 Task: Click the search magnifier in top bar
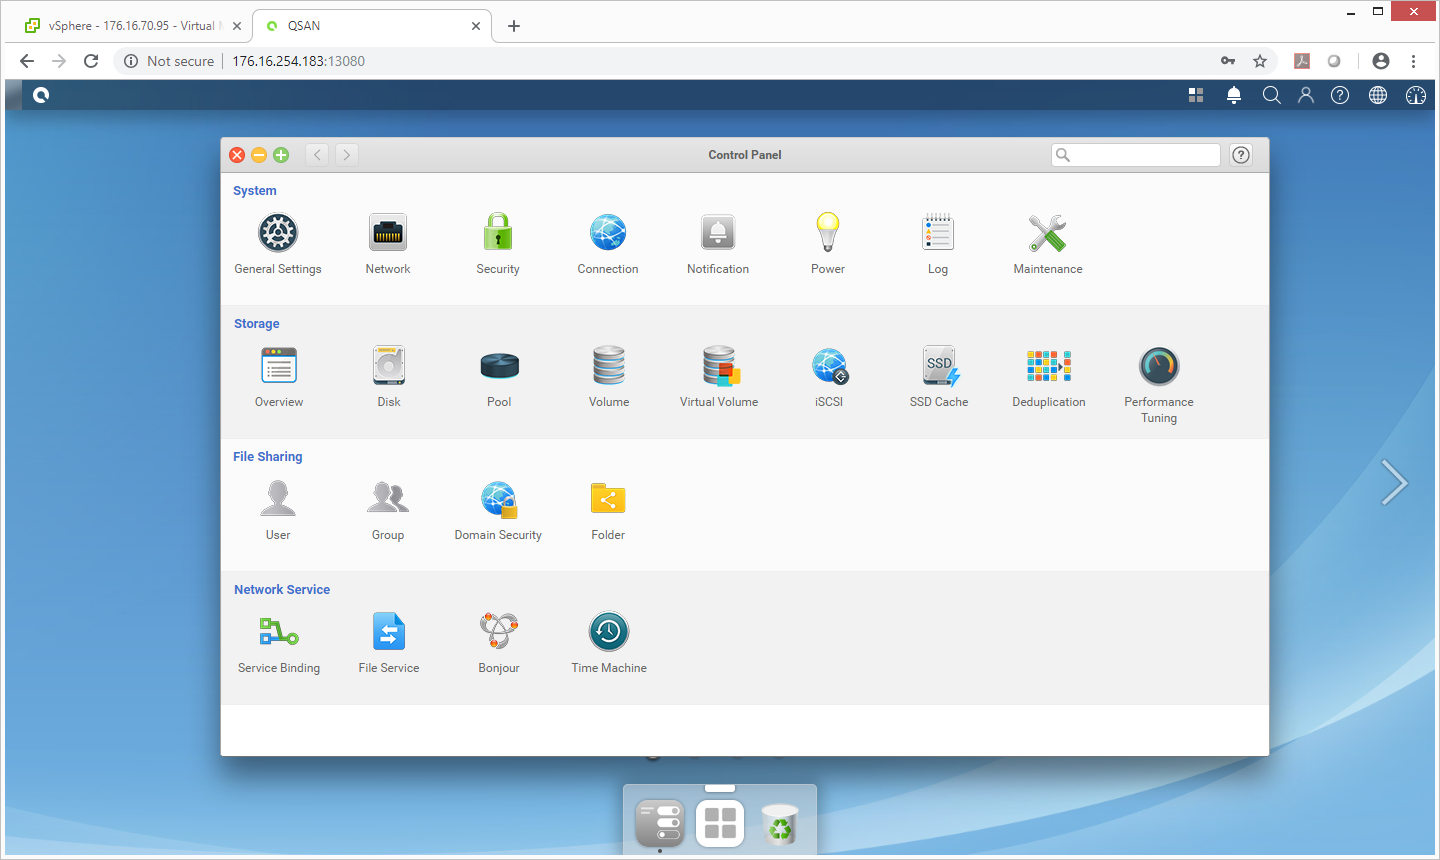pyautogui.click(x=1271, y=95)
